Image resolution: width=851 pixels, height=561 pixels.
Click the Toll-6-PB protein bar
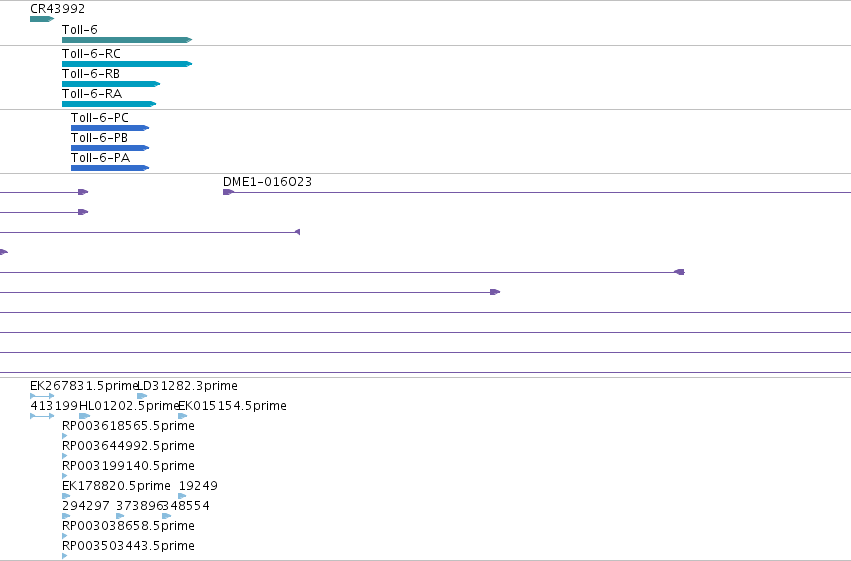110,148
